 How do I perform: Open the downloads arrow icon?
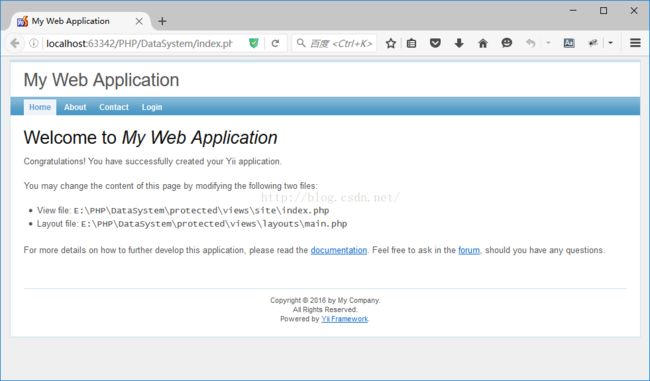point(459,43)
